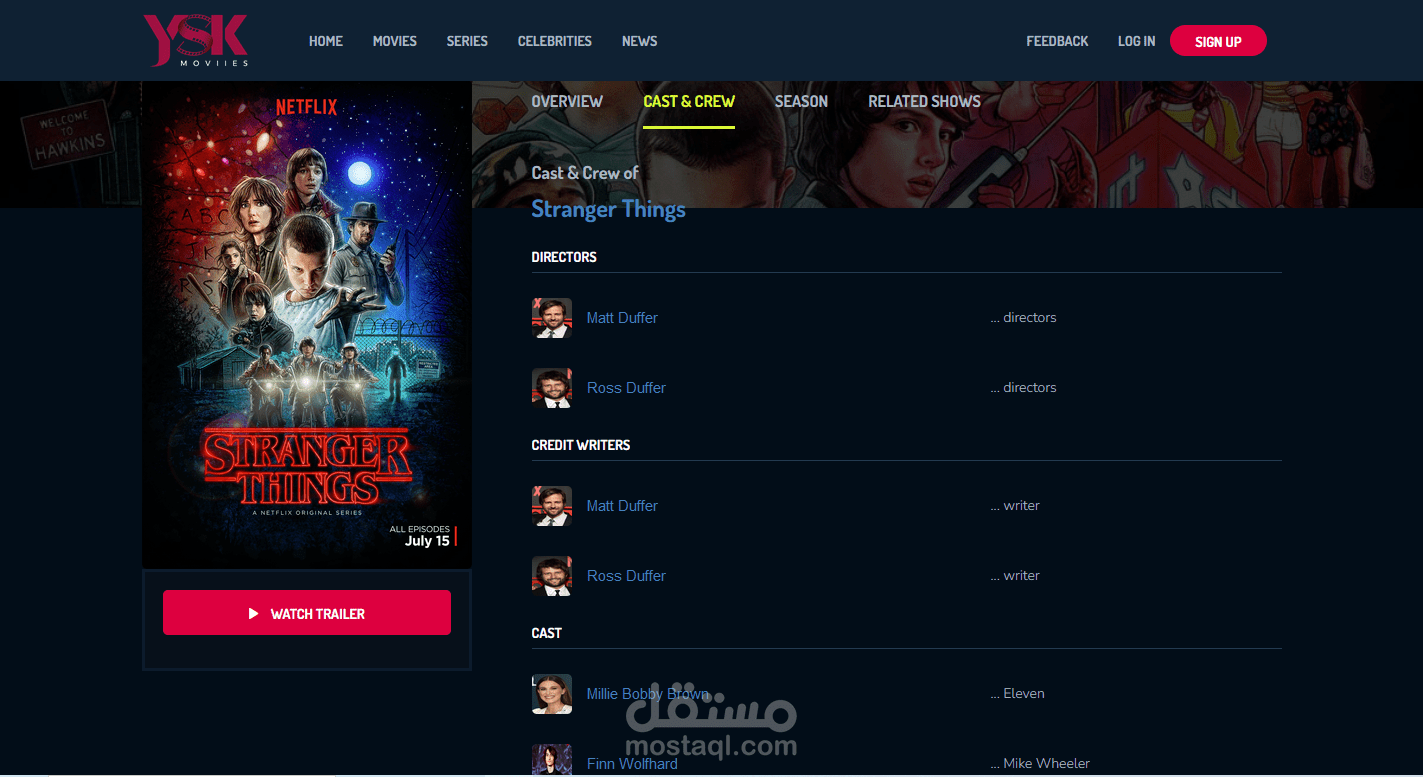Open Matt Duffer link under Directors

tap(622, 318)
